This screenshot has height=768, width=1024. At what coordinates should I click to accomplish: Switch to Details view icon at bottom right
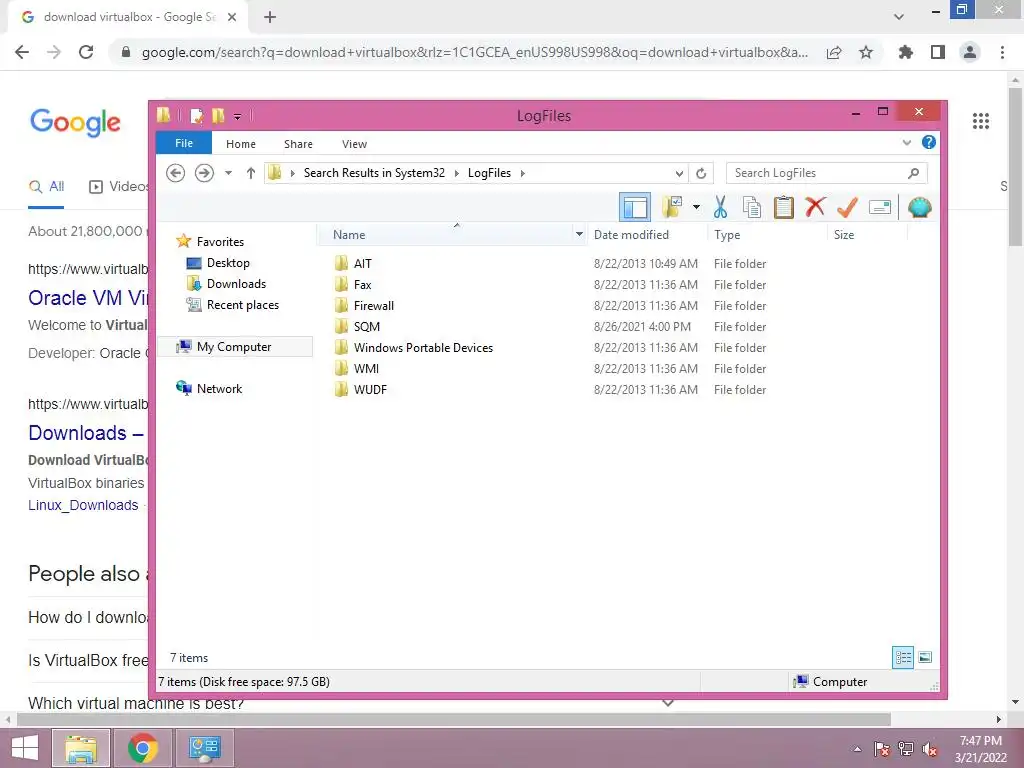click(x=903, y=657)
